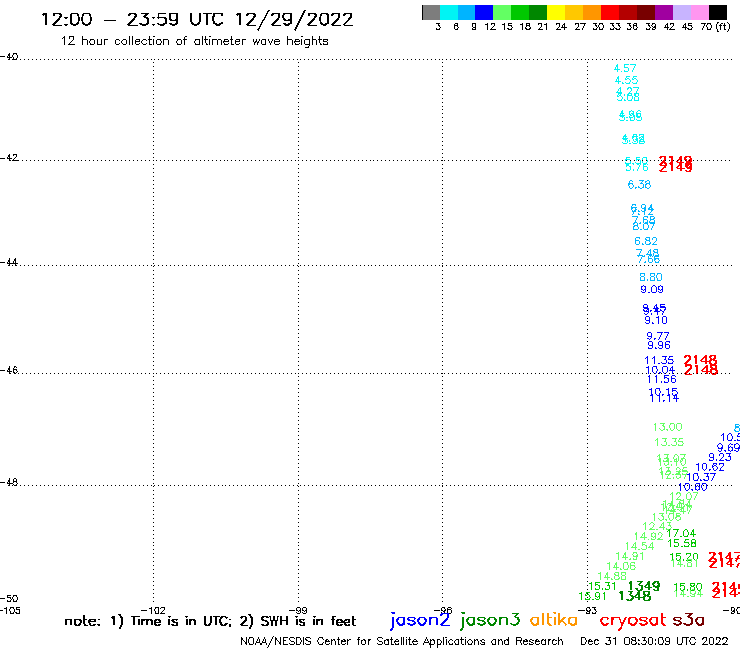
Task: Select the 15.31 wave height reading
Action: (x=602, y=586)
